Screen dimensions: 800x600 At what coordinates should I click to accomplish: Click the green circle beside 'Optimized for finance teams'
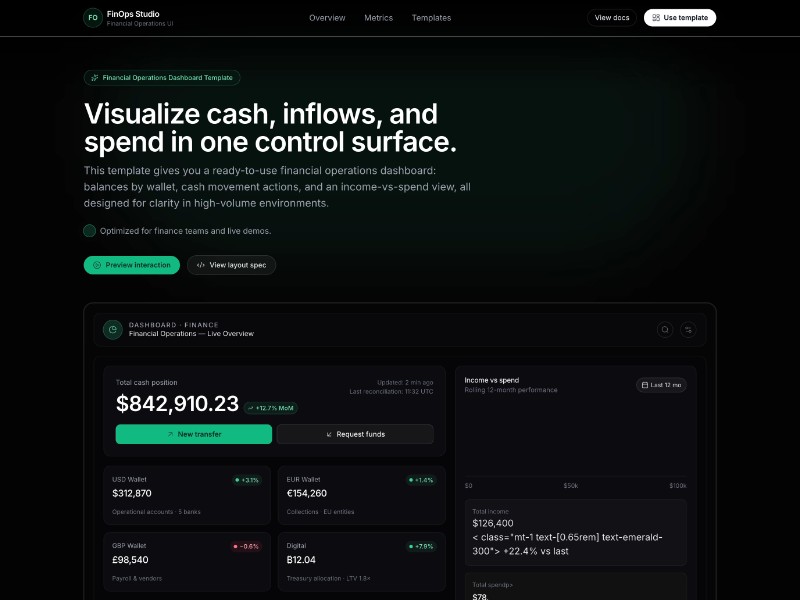90,231
